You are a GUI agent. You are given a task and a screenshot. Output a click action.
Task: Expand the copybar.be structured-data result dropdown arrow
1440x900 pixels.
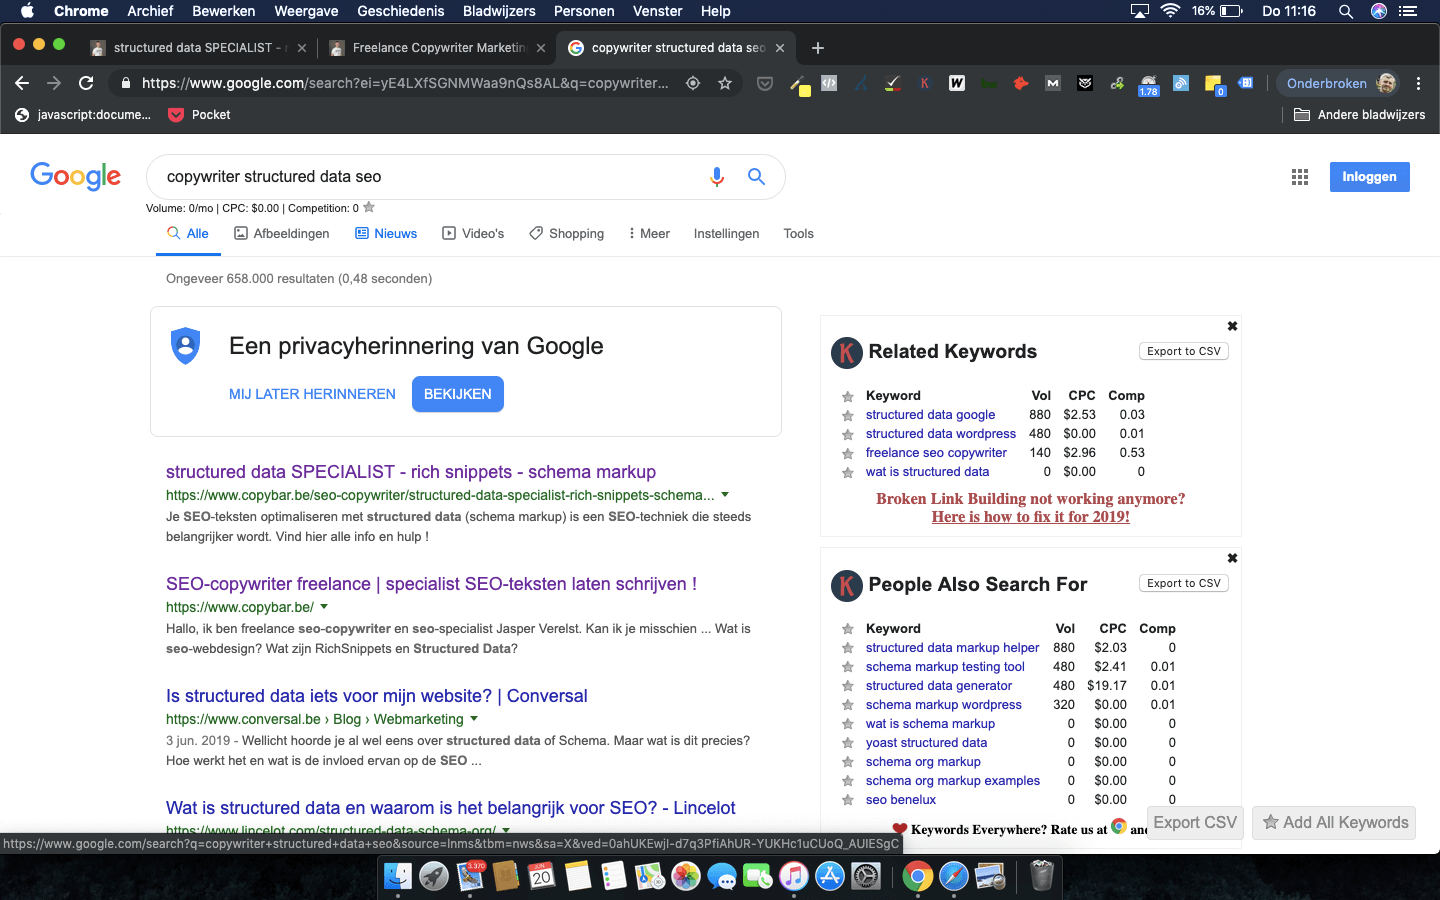tap(725, 495)
